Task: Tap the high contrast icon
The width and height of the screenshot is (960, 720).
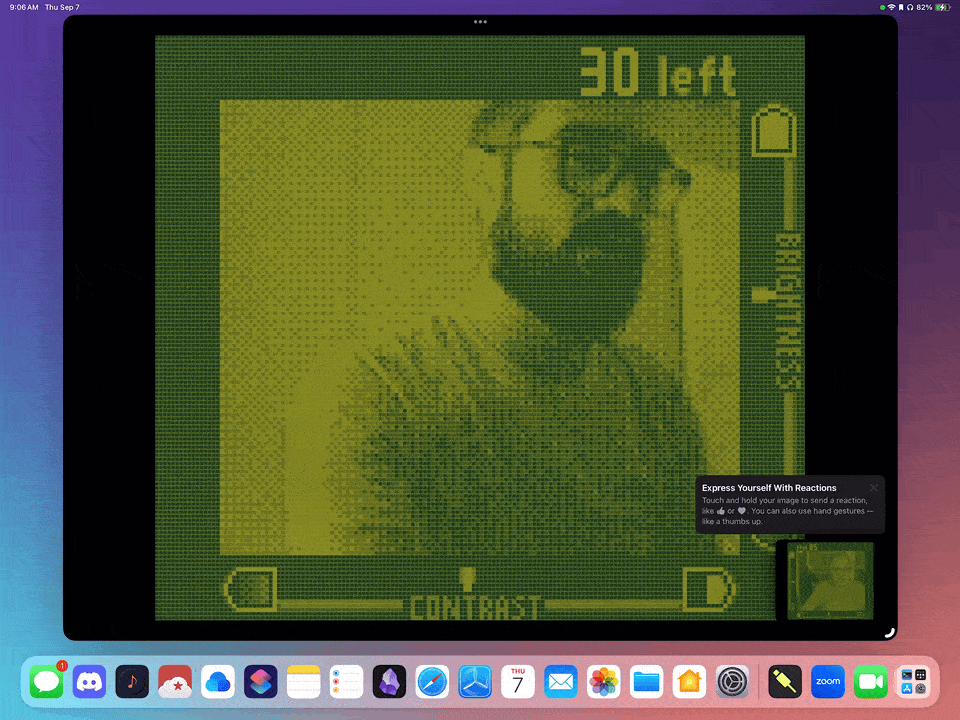Action: point(708,588)
